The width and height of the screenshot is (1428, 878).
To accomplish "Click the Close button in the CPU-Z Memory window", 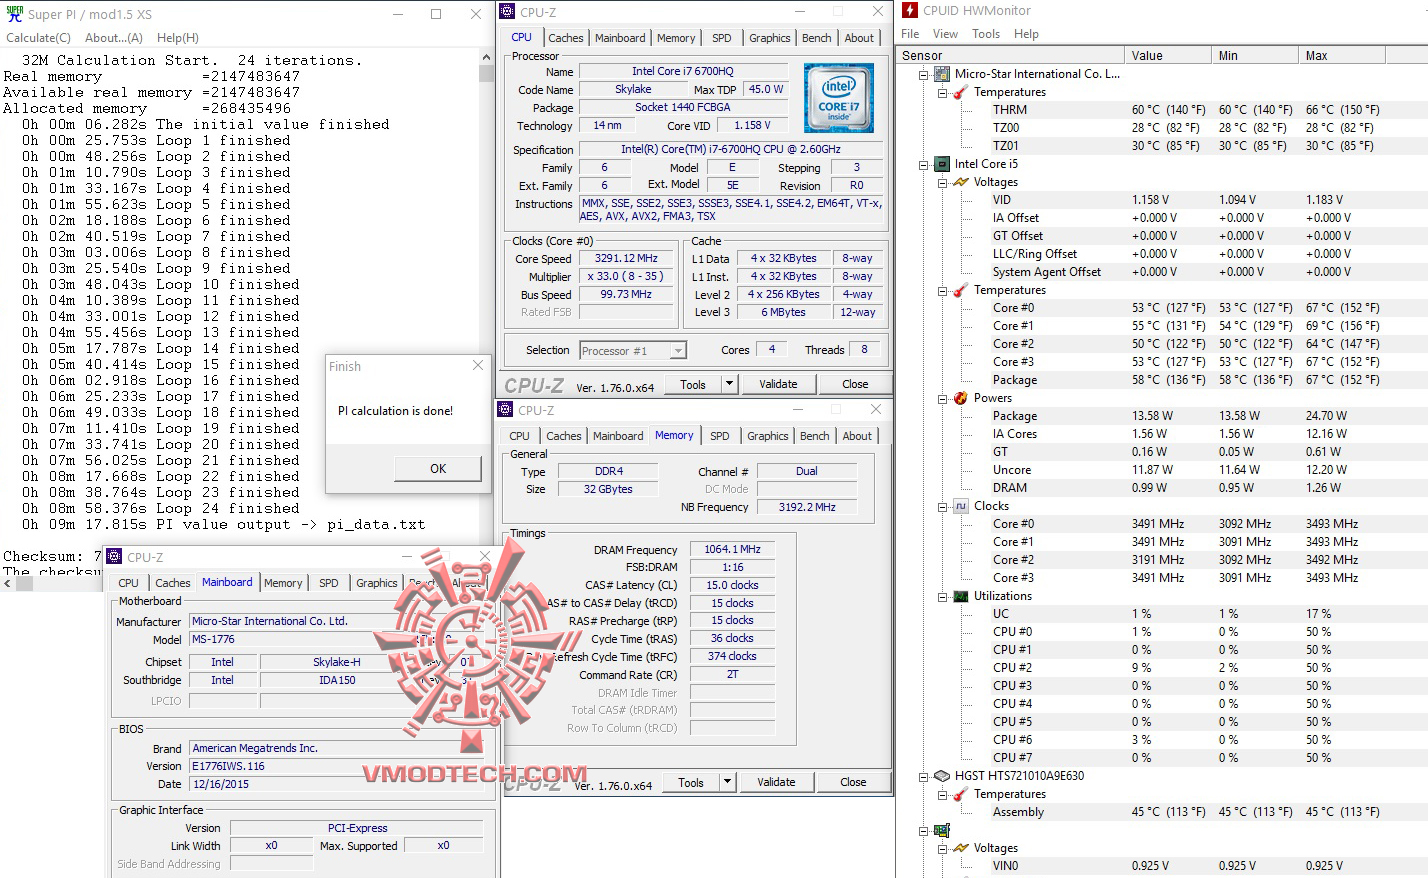I will (853, 782).
